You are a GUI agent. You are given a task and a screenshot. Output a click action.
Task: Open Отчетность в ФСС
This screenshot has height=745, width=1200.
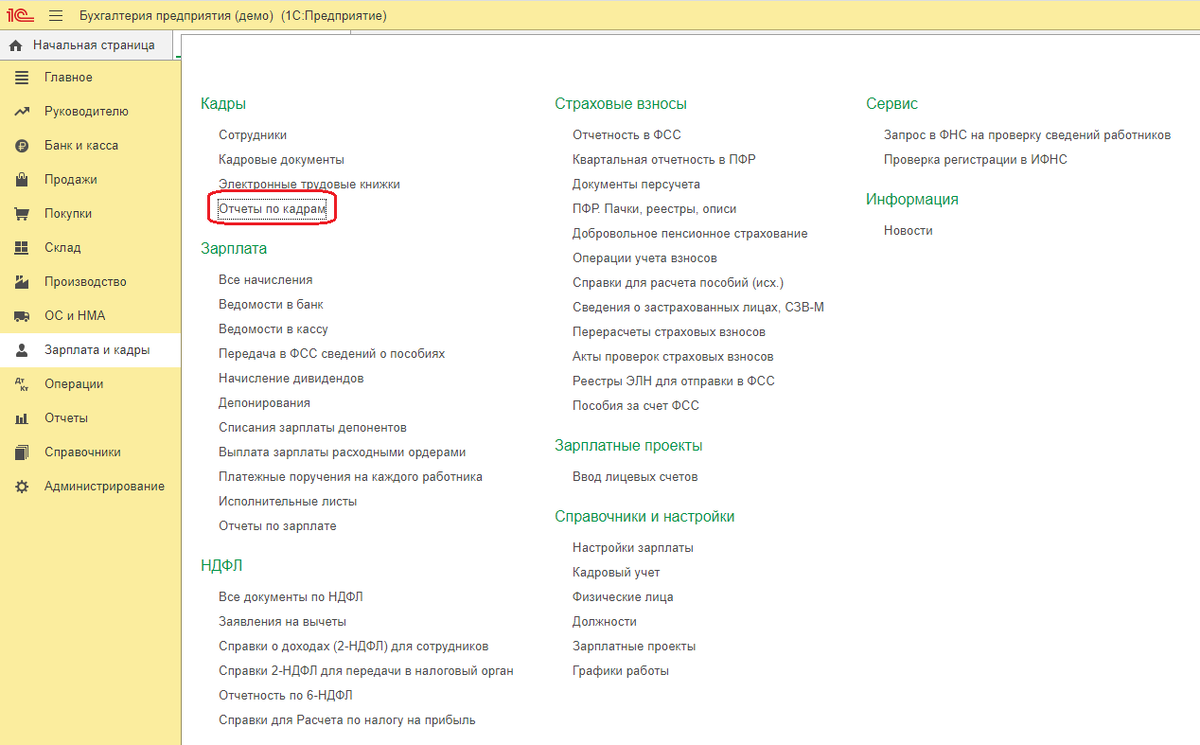[x=626, y=135]
